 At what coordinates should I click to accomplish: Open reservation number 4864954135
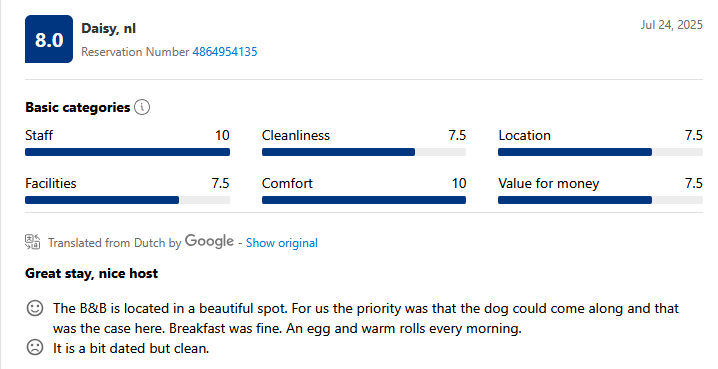225,52
